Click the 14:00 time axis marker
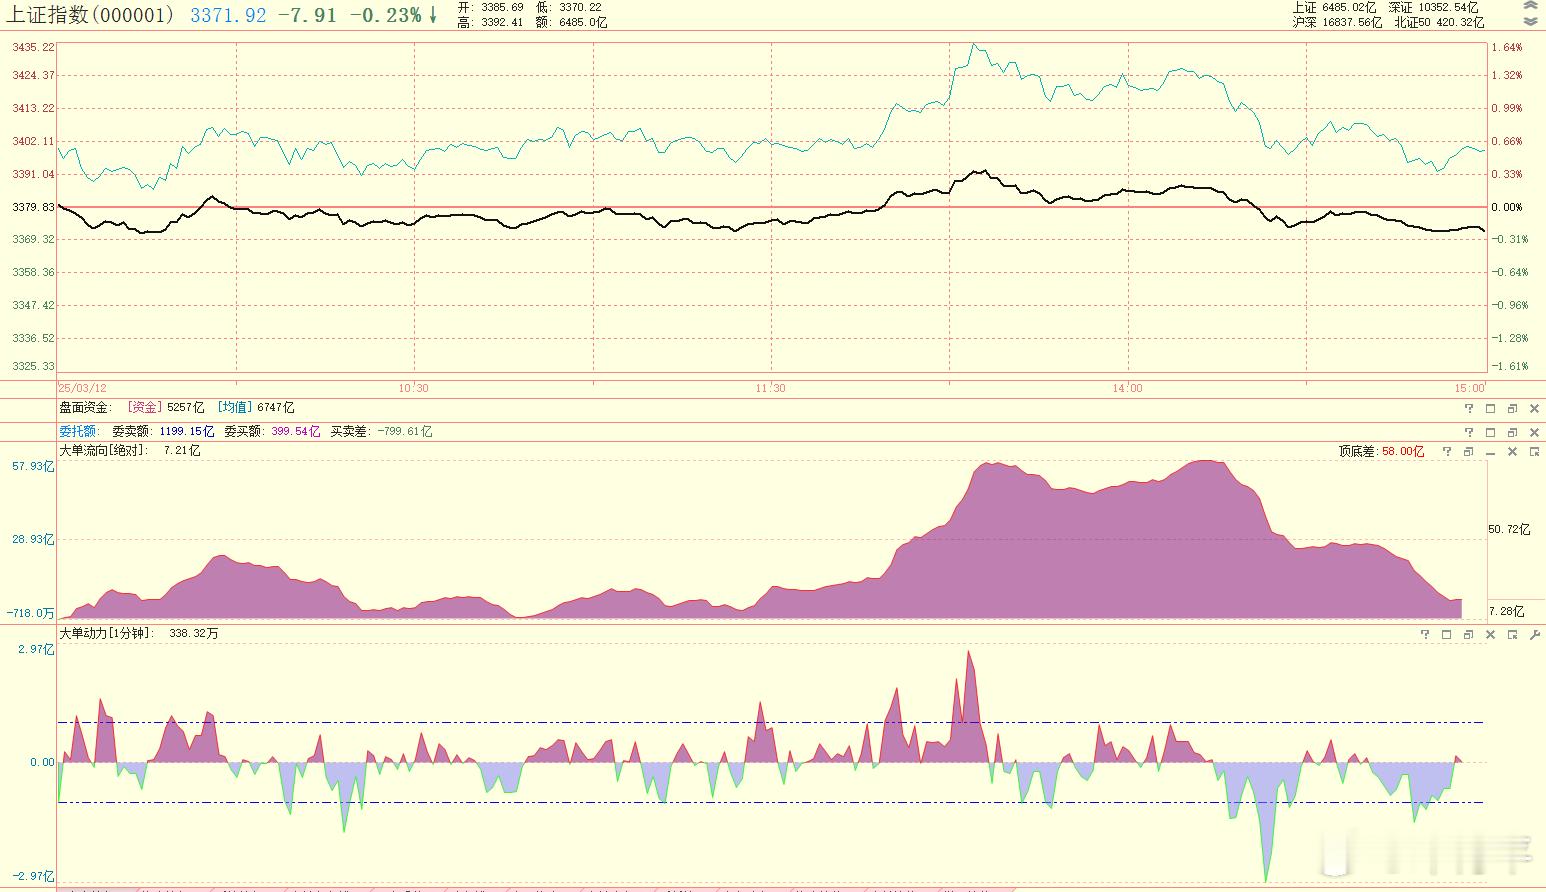 [1127, 388]
